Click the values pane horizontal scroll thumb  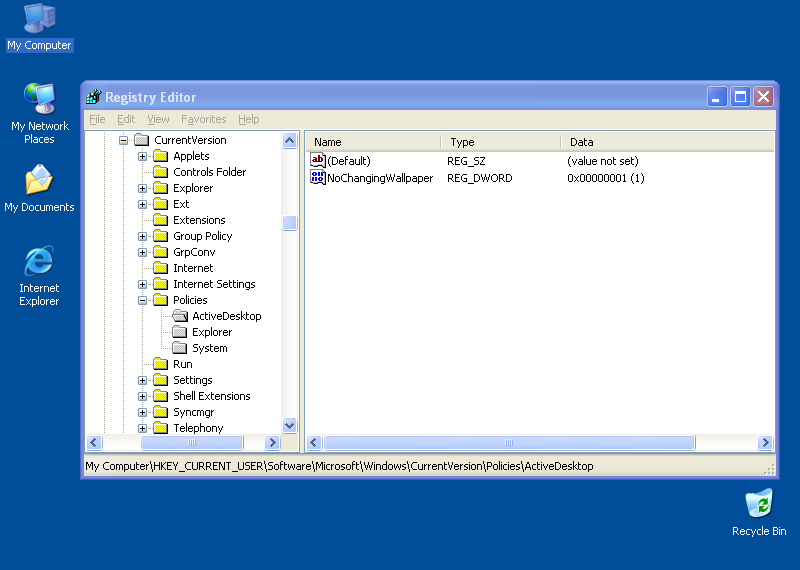[509, 442]
